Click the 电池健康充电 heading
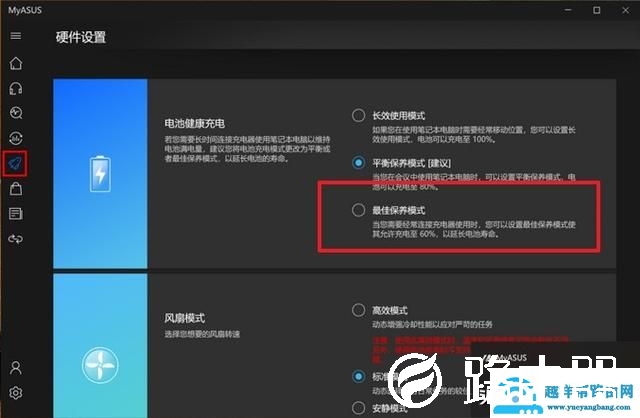The height and width of the screenshot is (418, 640). tap(194, 123)
